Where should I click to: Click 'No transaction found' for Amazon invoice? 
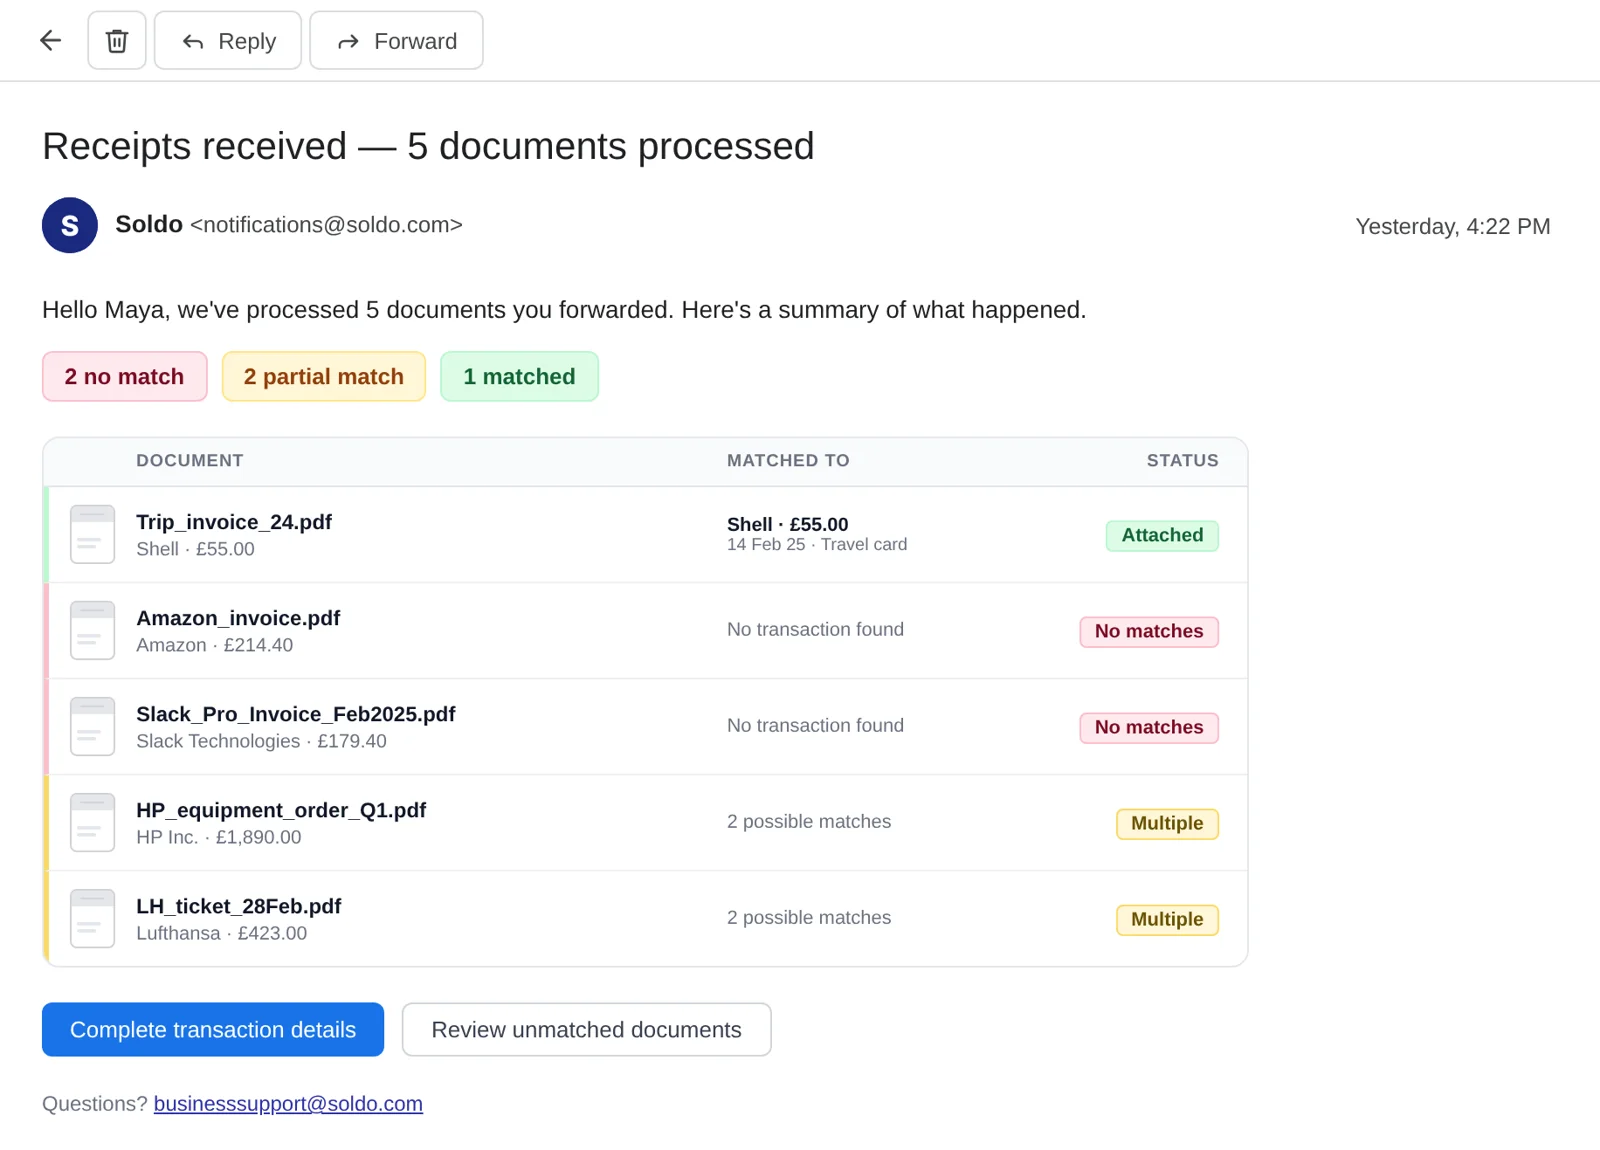pyautogui.click(x=815, y=629)
